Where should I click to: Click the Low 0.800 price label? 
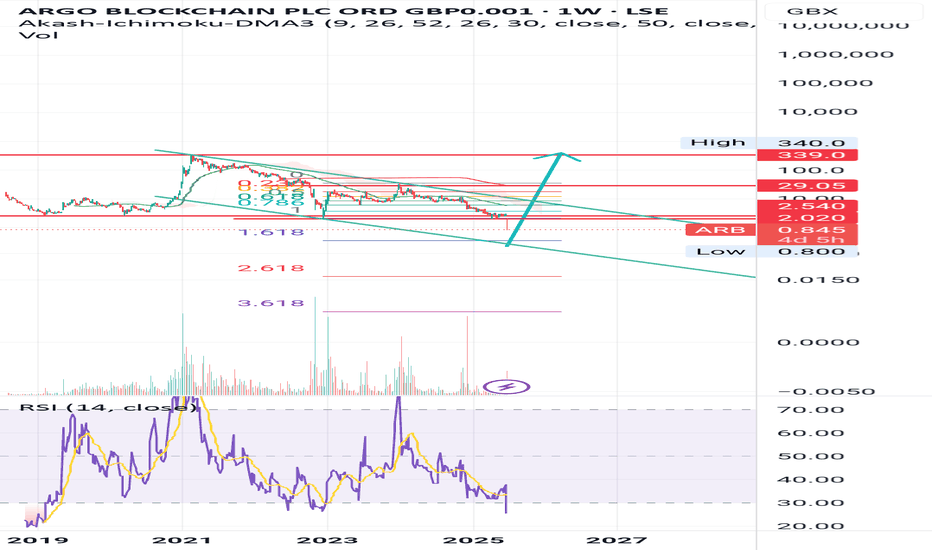(x=771, y=252)
